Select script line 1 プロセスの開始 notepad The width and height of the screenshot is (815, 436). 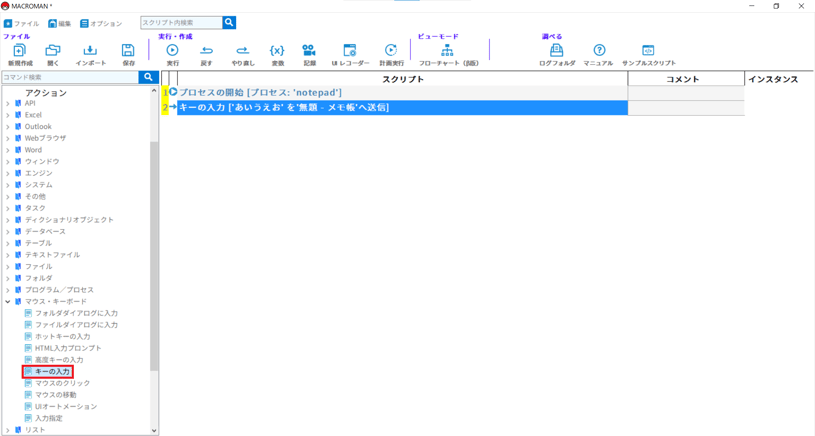402,93
